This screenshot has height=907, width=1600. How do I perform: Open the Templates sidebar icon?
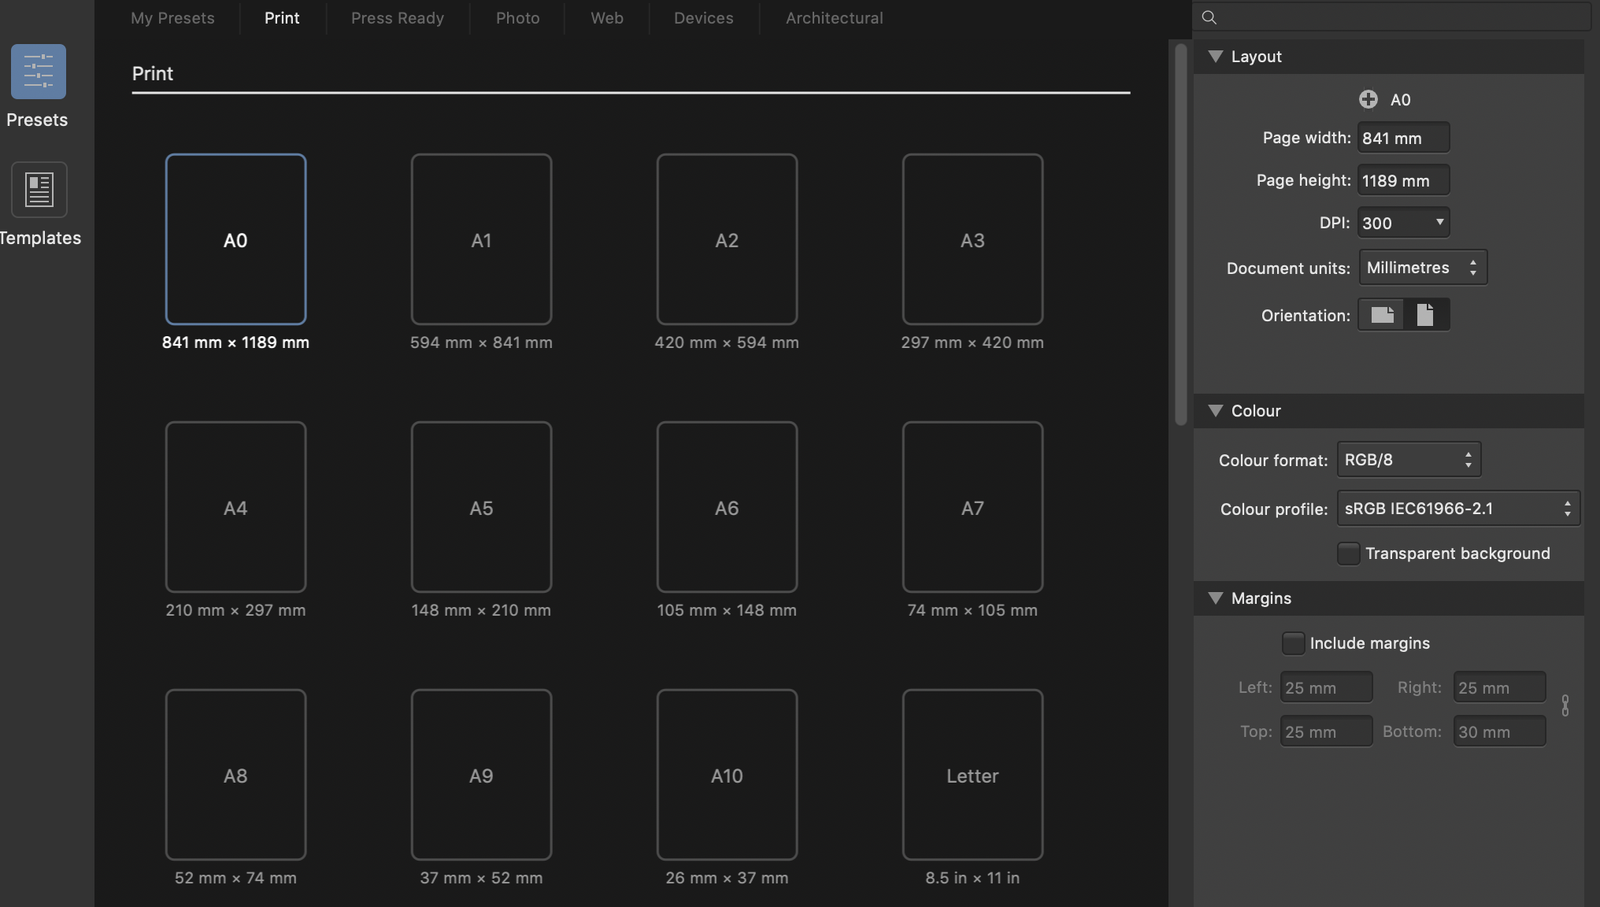click(x=39, y=190)
